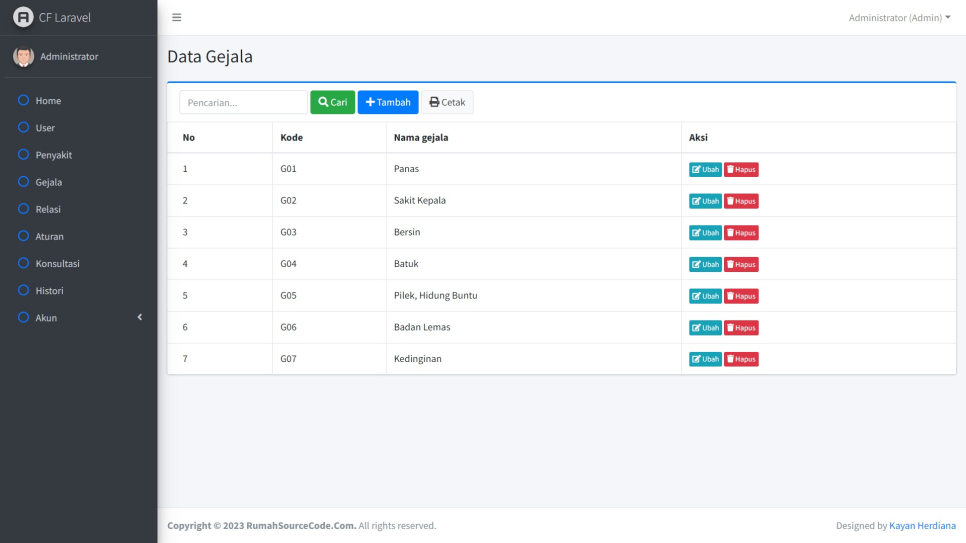Click the Panas symptom name
This screenshot has height=543, width=966.
406,168
